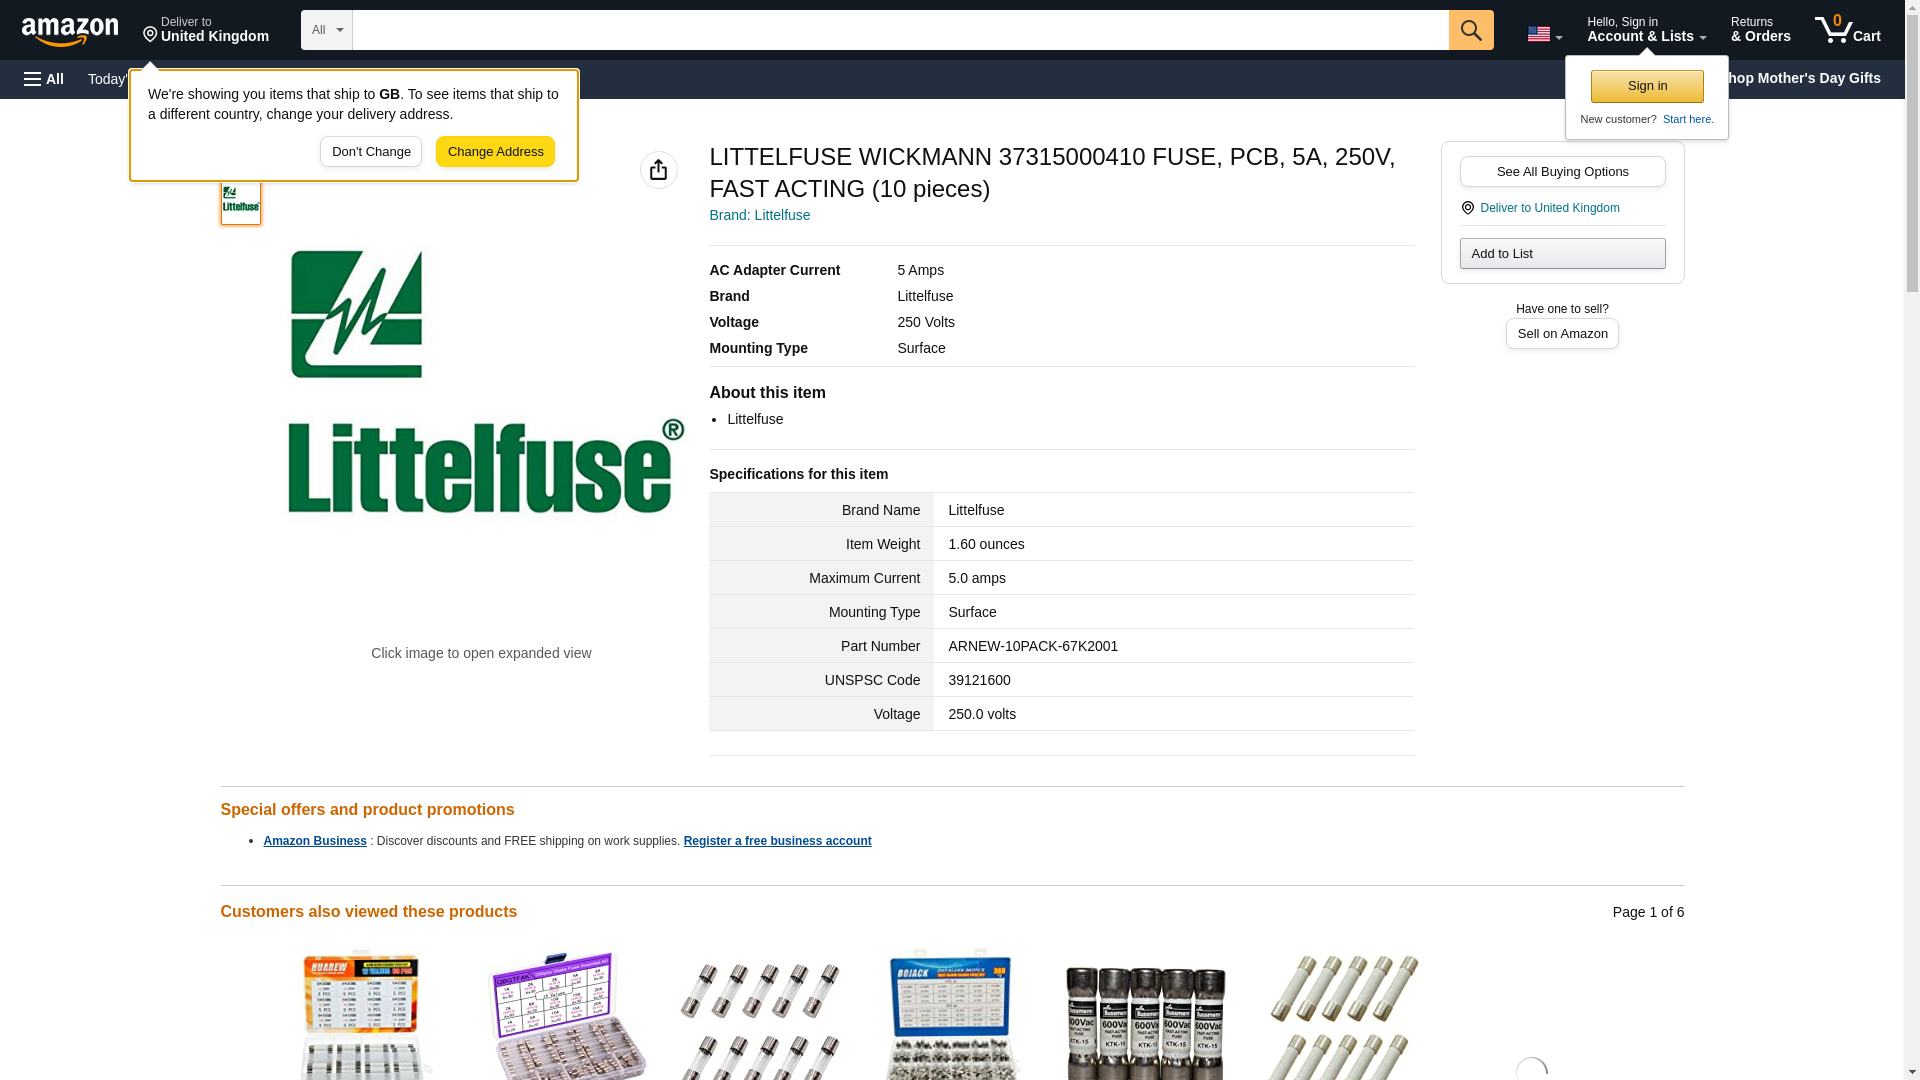
Task: Click the language flag selector
Action: [1544, 34]
